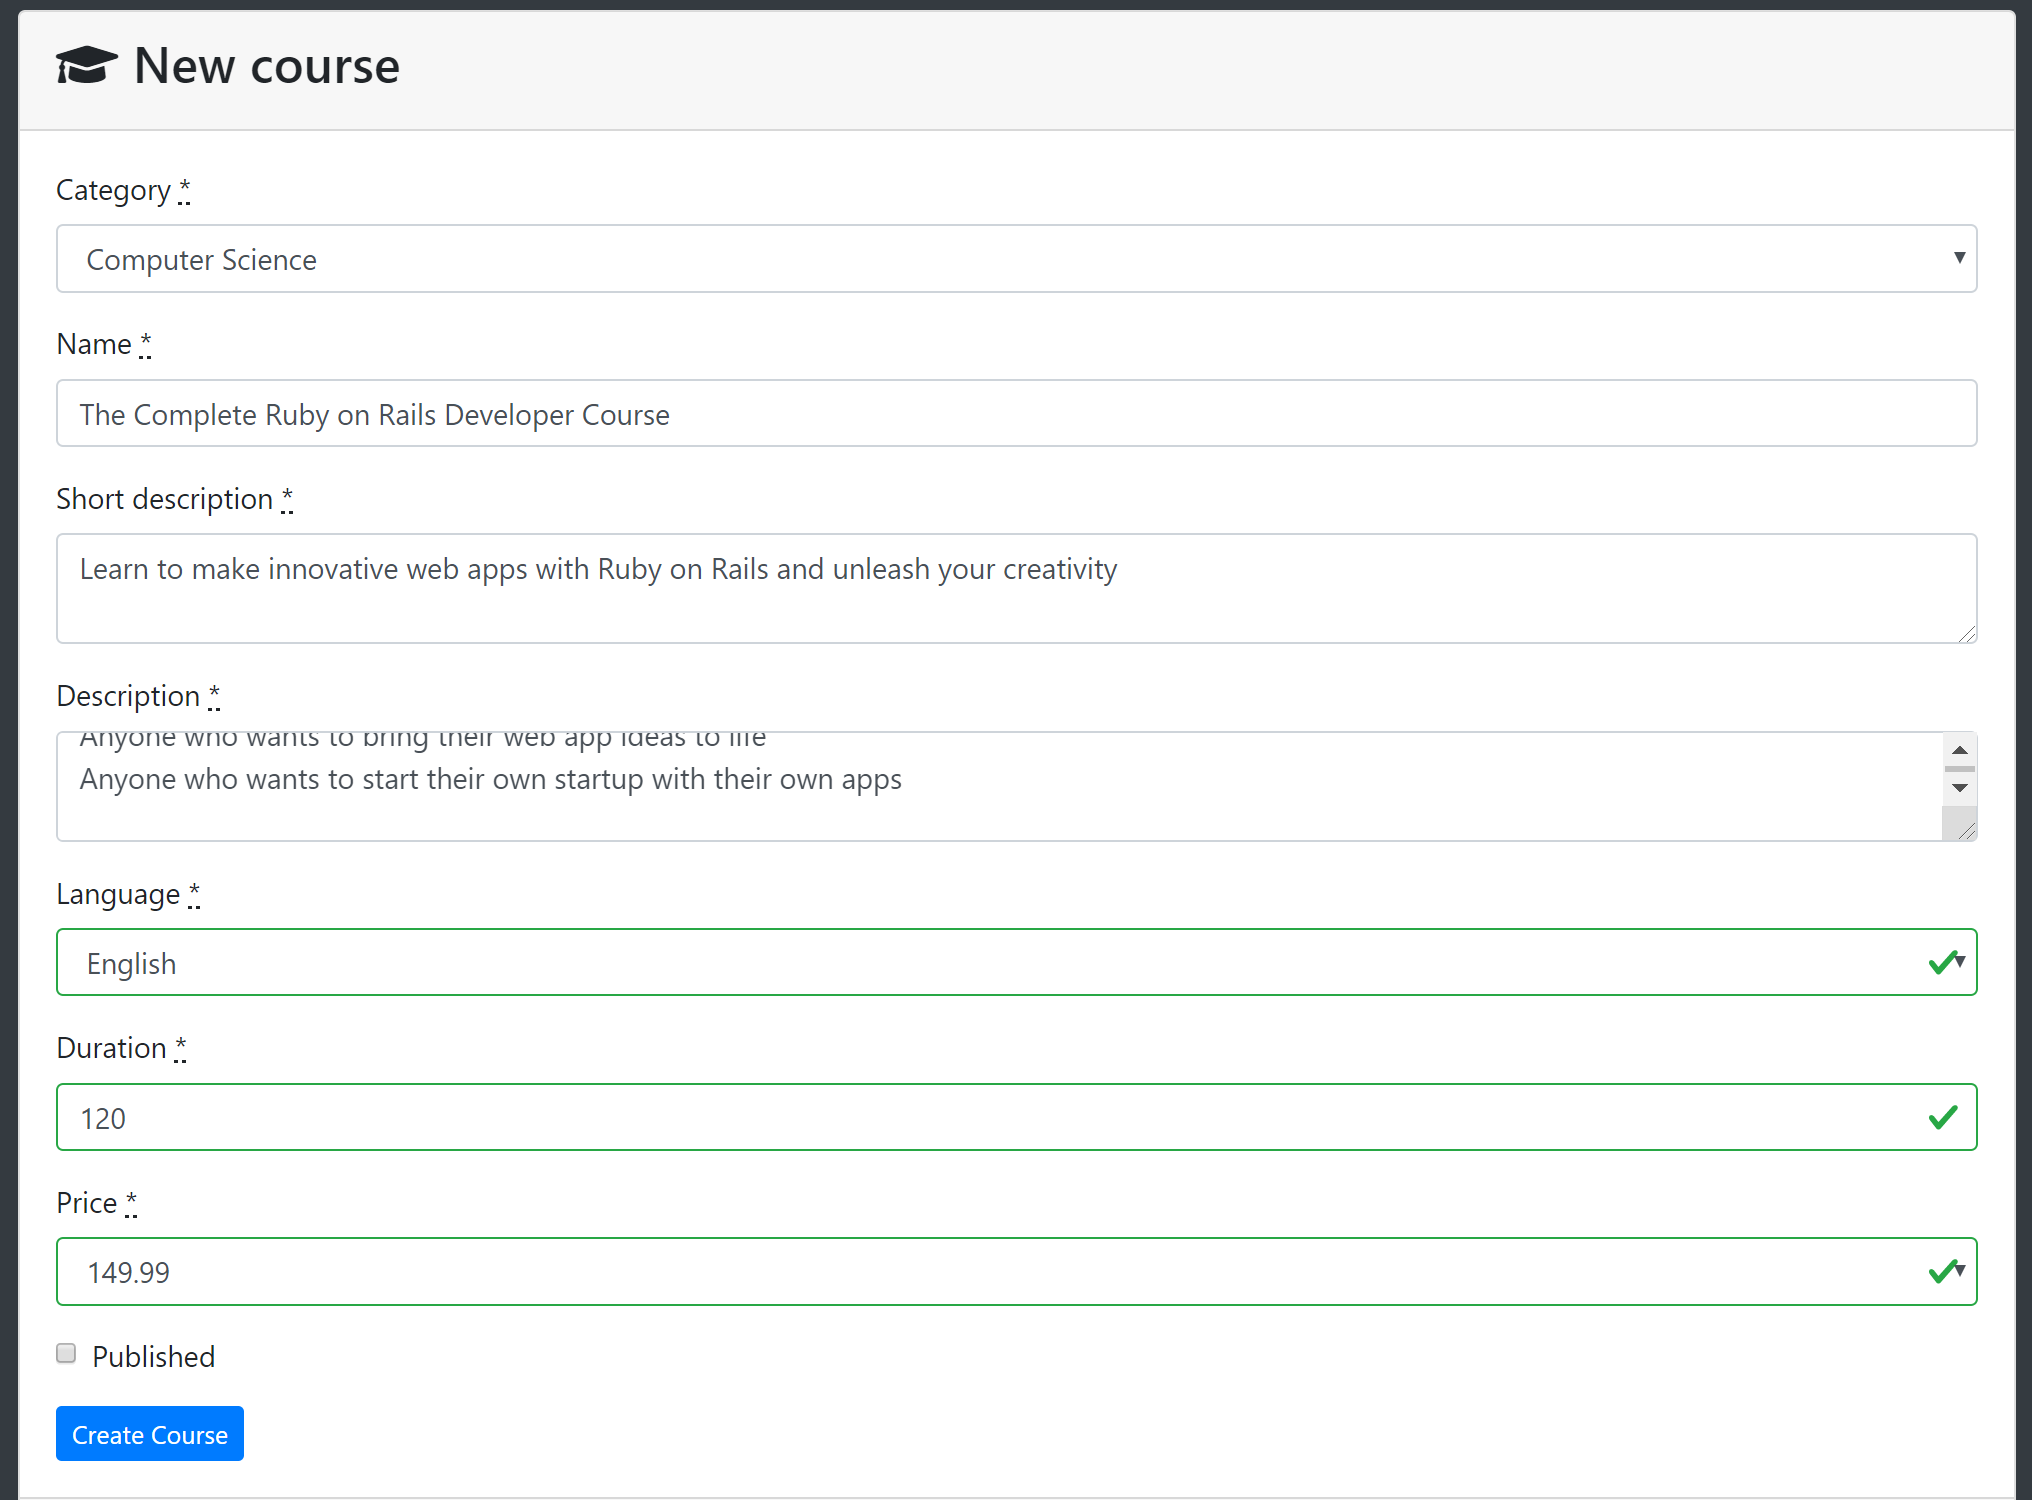Viewport: 2032px width, 1500px height.
Task: Click the resize handle of the Short description textarea
Action: tap(1967, 634)
